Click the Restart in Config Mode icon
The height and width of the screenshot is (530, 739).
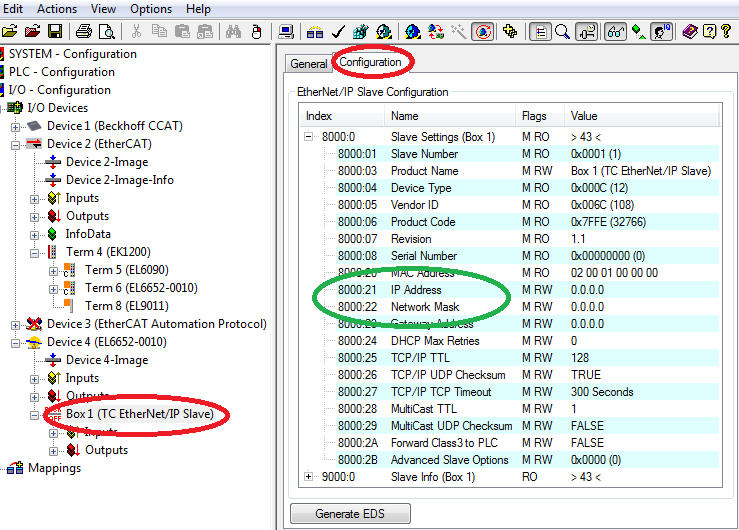point(413,32)
